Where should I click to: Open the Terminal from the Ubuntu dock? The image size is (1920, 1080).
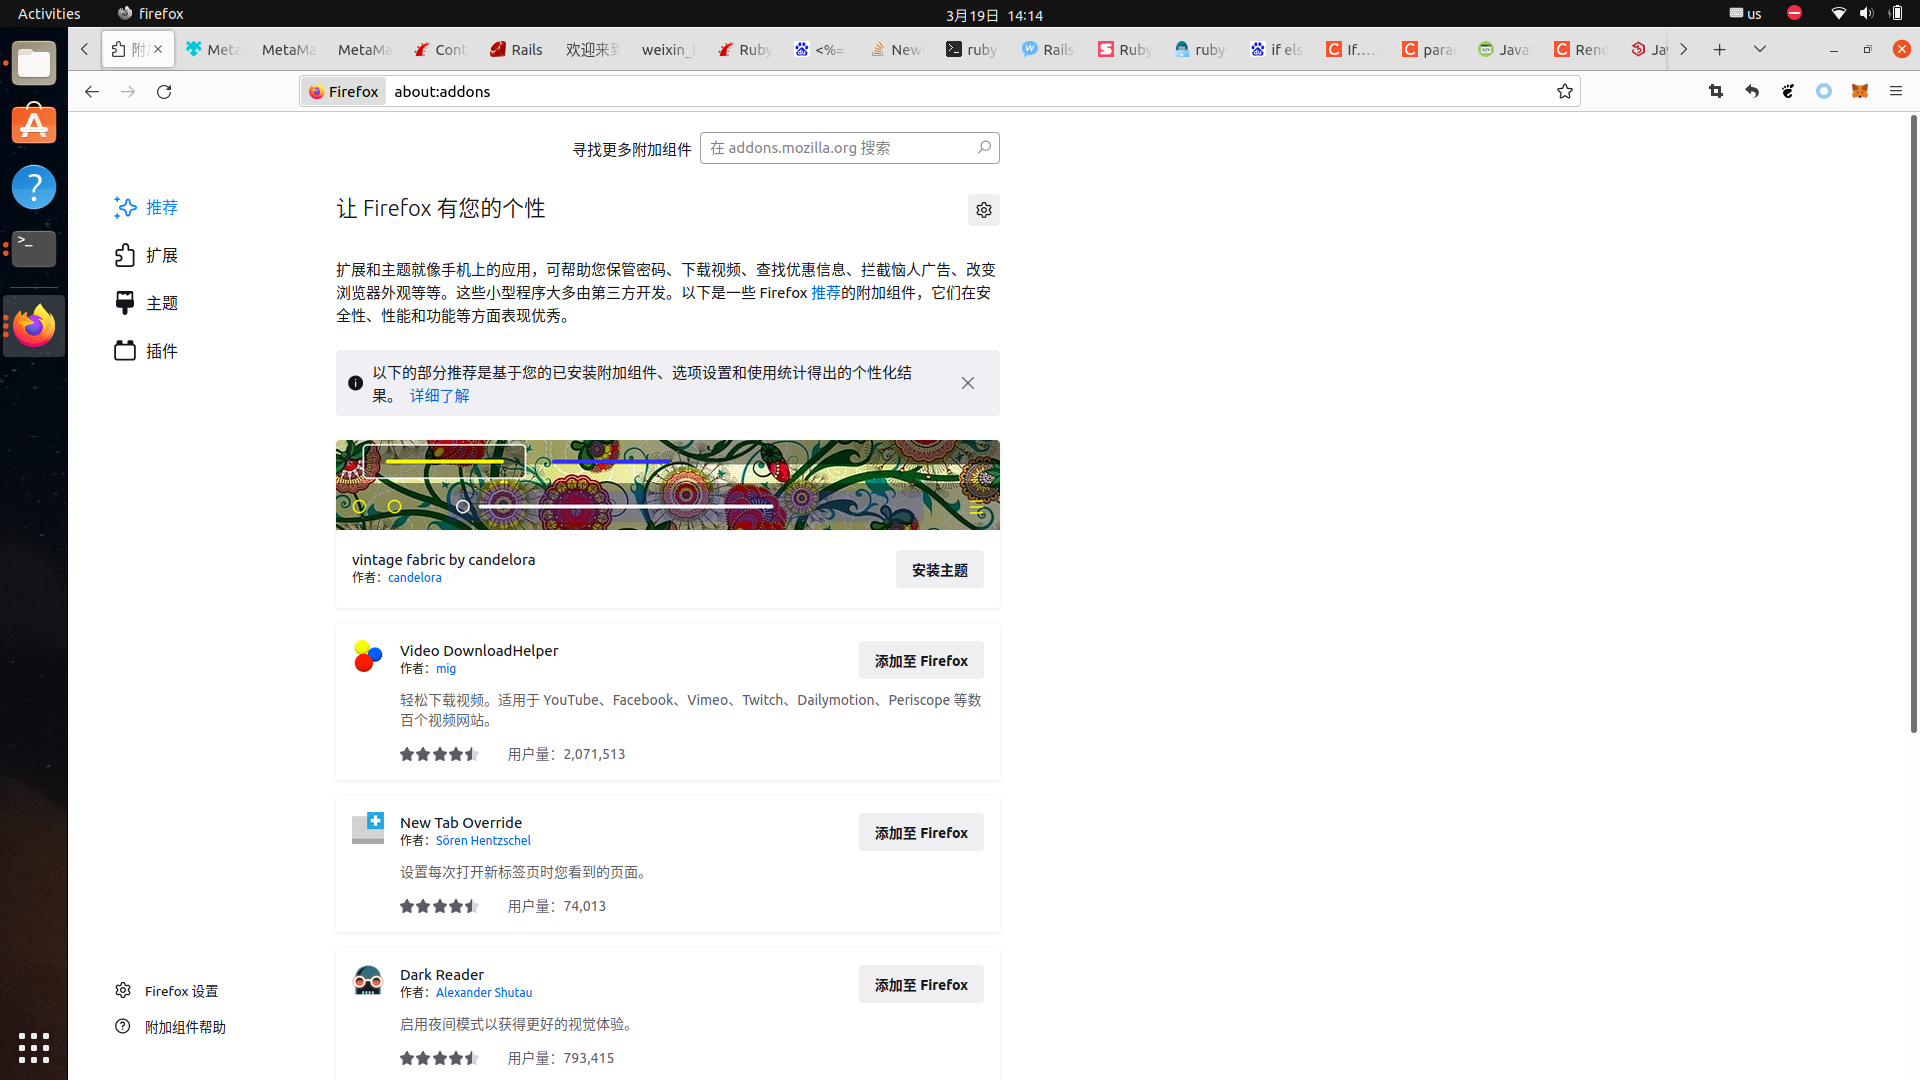click(34, 248)
